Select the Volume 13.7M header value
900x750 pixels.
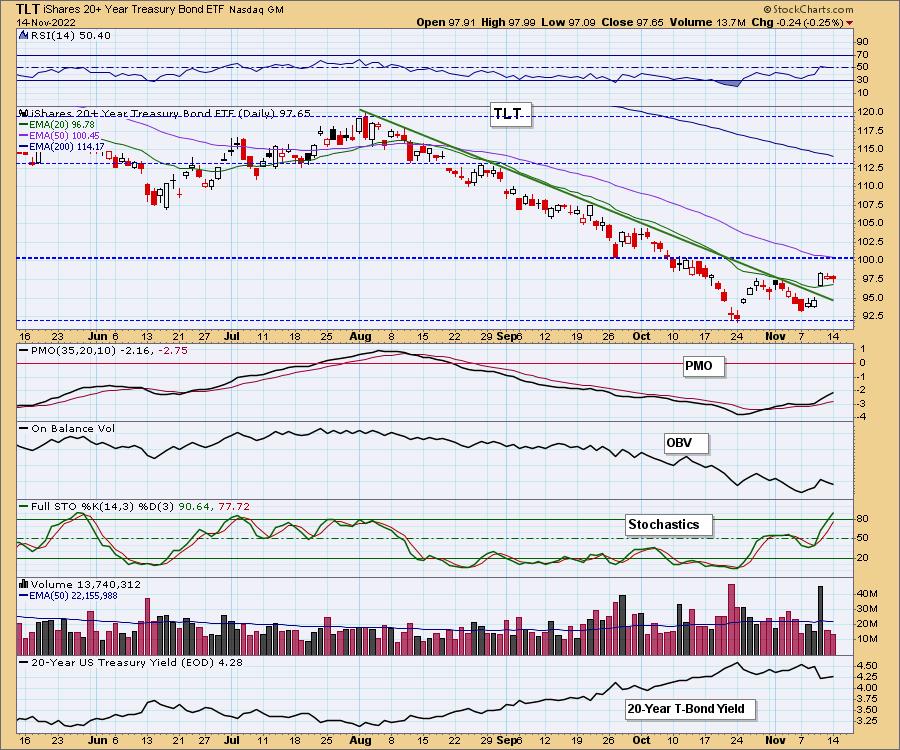[707, 22]
